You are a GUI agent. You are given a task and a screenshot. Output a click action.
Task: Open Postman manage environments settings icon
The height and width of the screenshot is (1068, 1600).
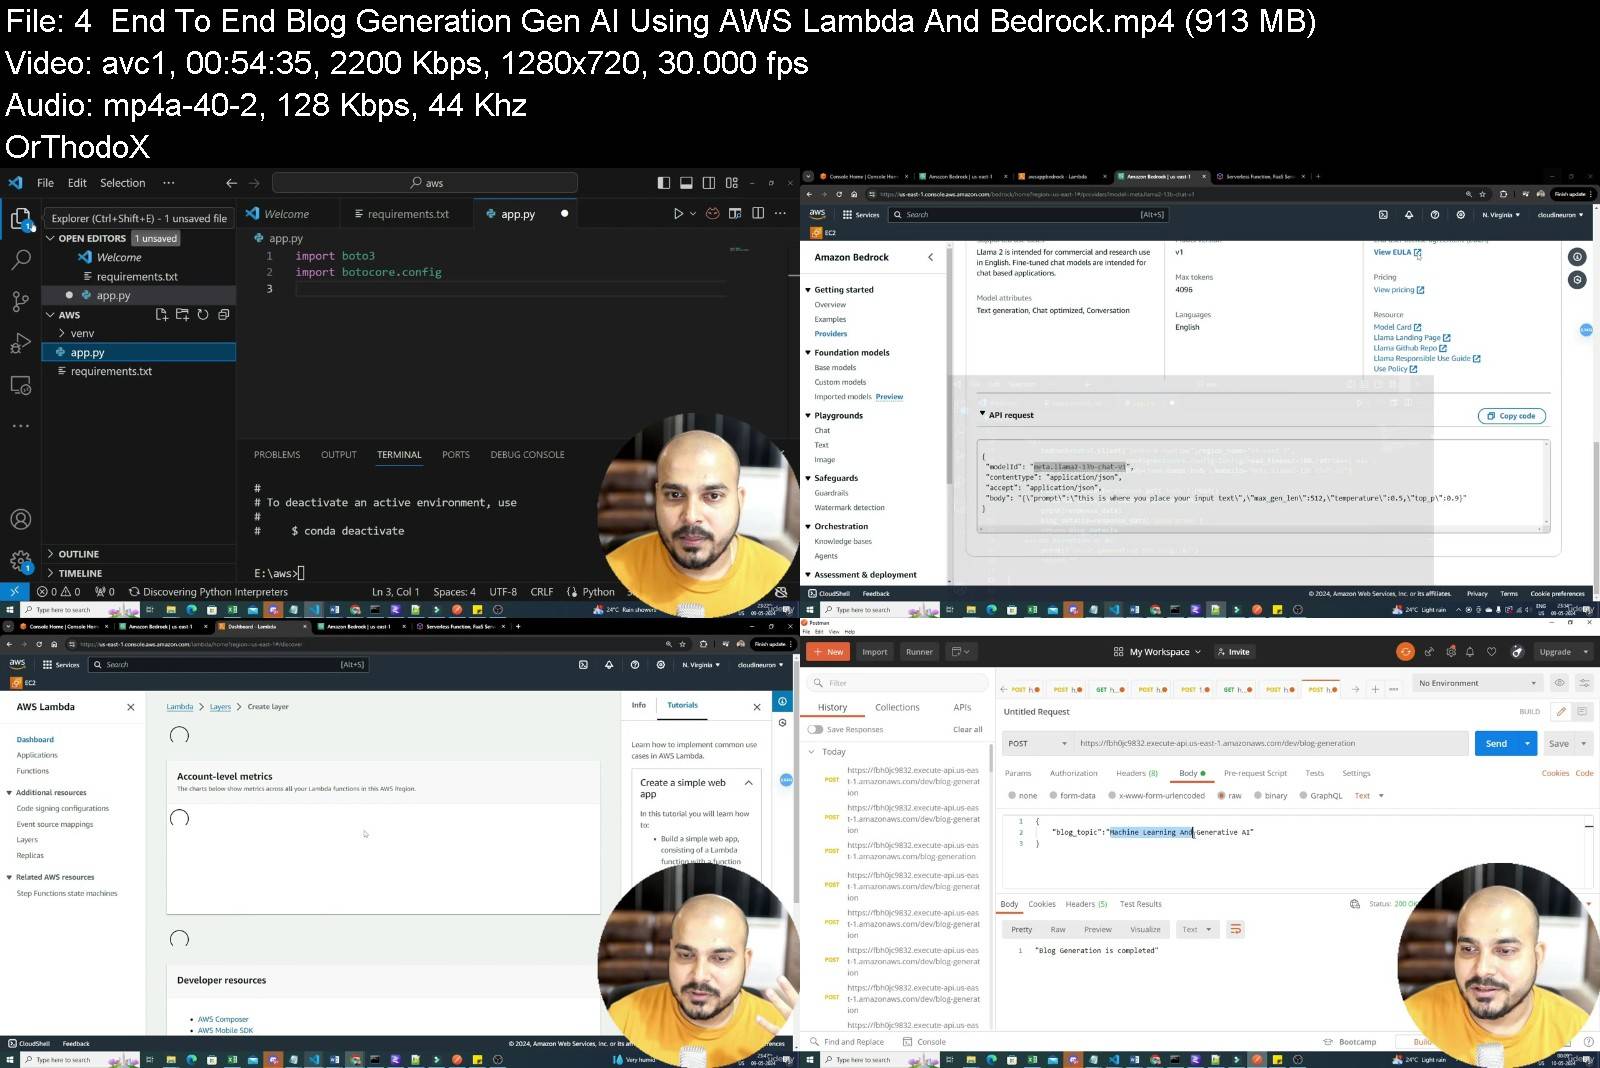click(1584, 683)
